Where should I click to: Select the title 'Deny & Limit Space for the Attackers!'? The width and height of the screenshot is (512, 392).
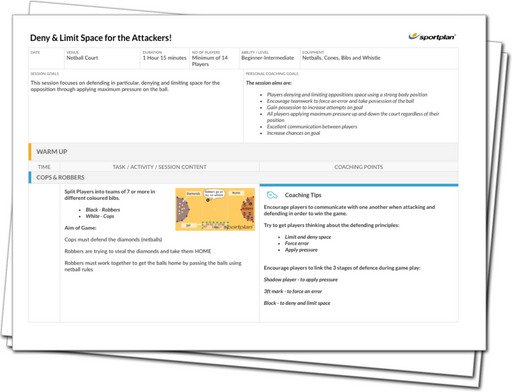coord(101,38)
